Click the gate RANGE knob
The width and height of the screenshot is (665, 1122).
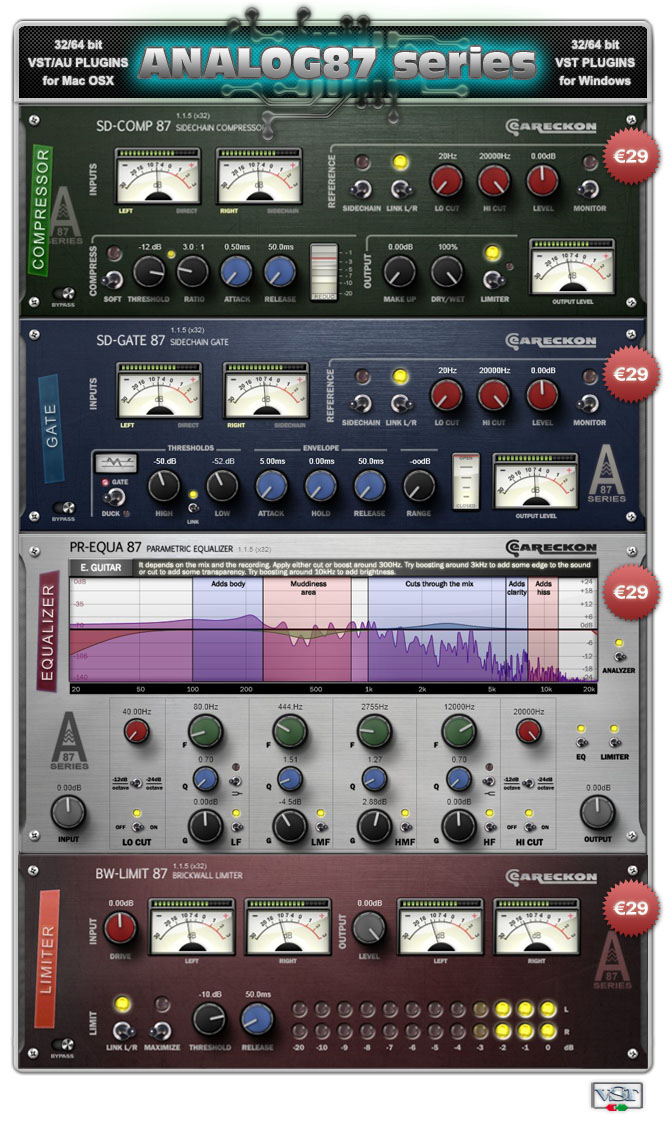(x=419, y=487)
